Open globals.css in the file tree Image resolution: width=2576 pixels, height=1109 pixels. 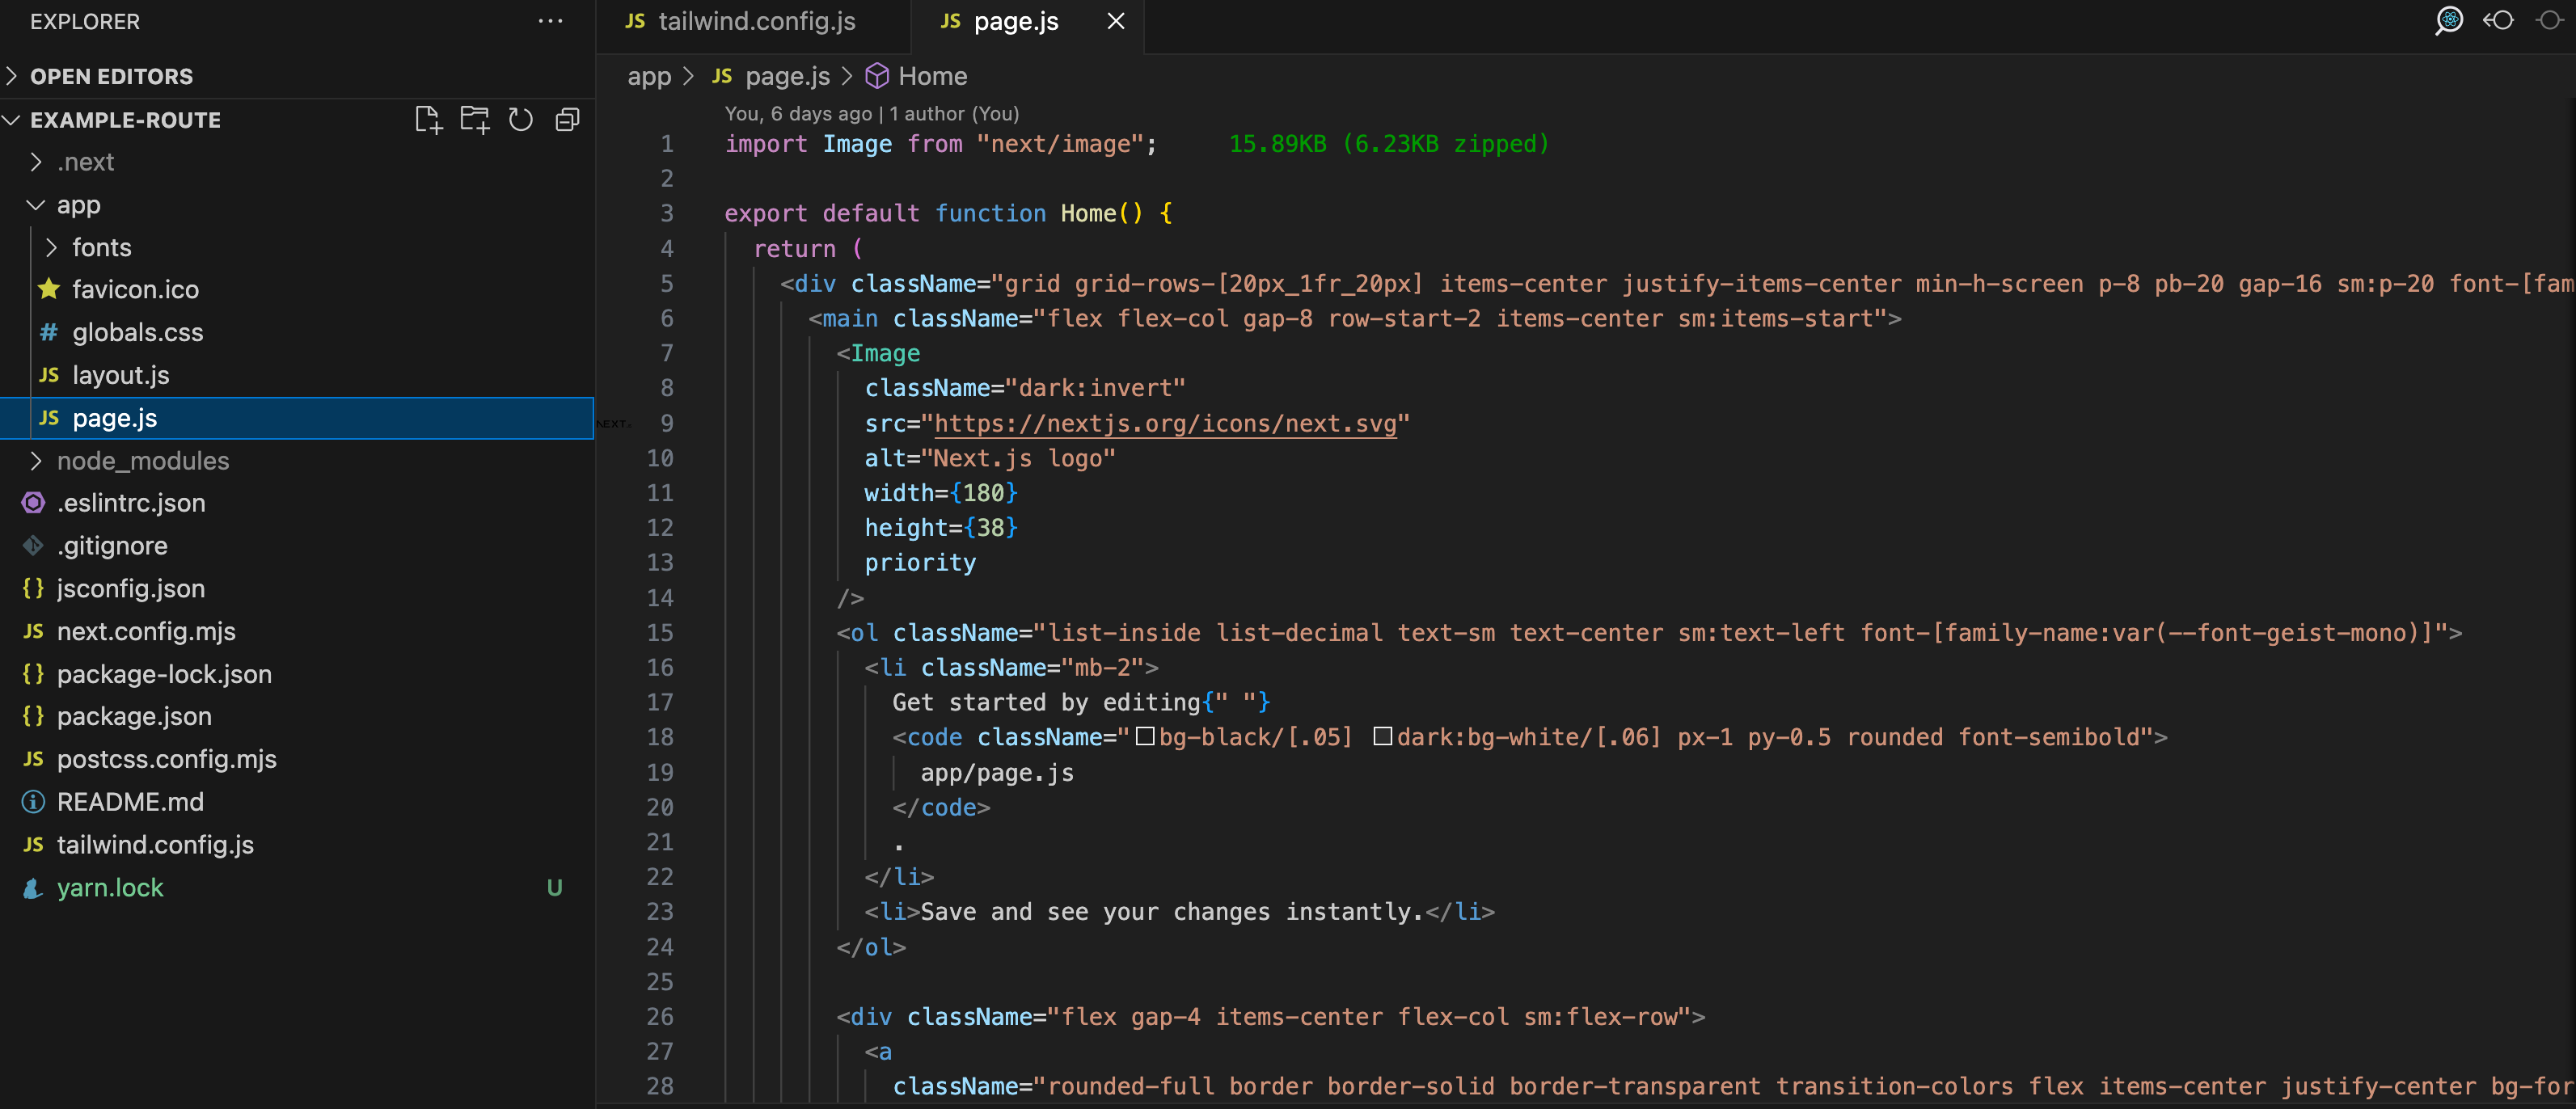137,332
